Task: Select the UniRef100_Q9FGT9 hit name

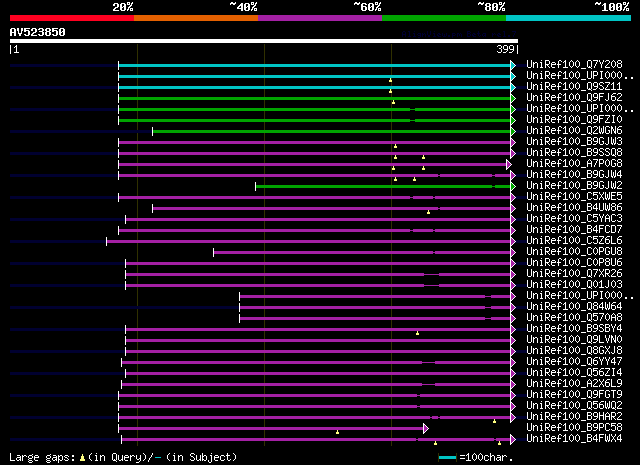Action: 574,395
